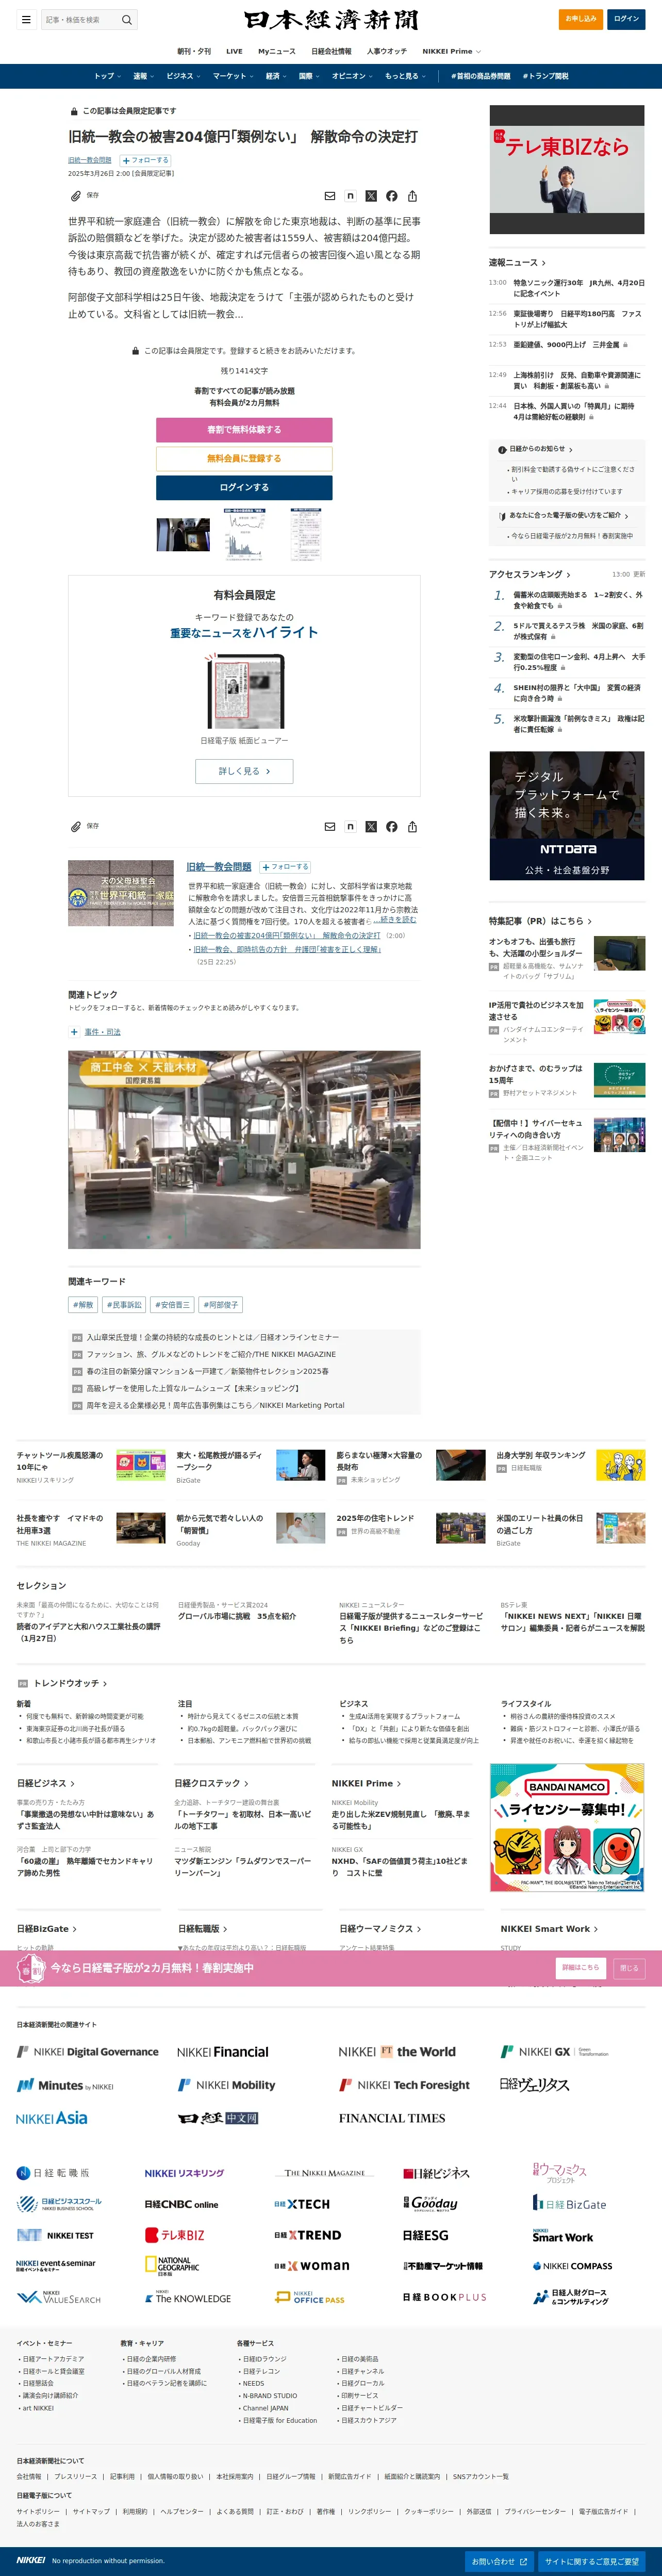Click the orange お申し込み button

pyautogui.click(x=580, y=19)
